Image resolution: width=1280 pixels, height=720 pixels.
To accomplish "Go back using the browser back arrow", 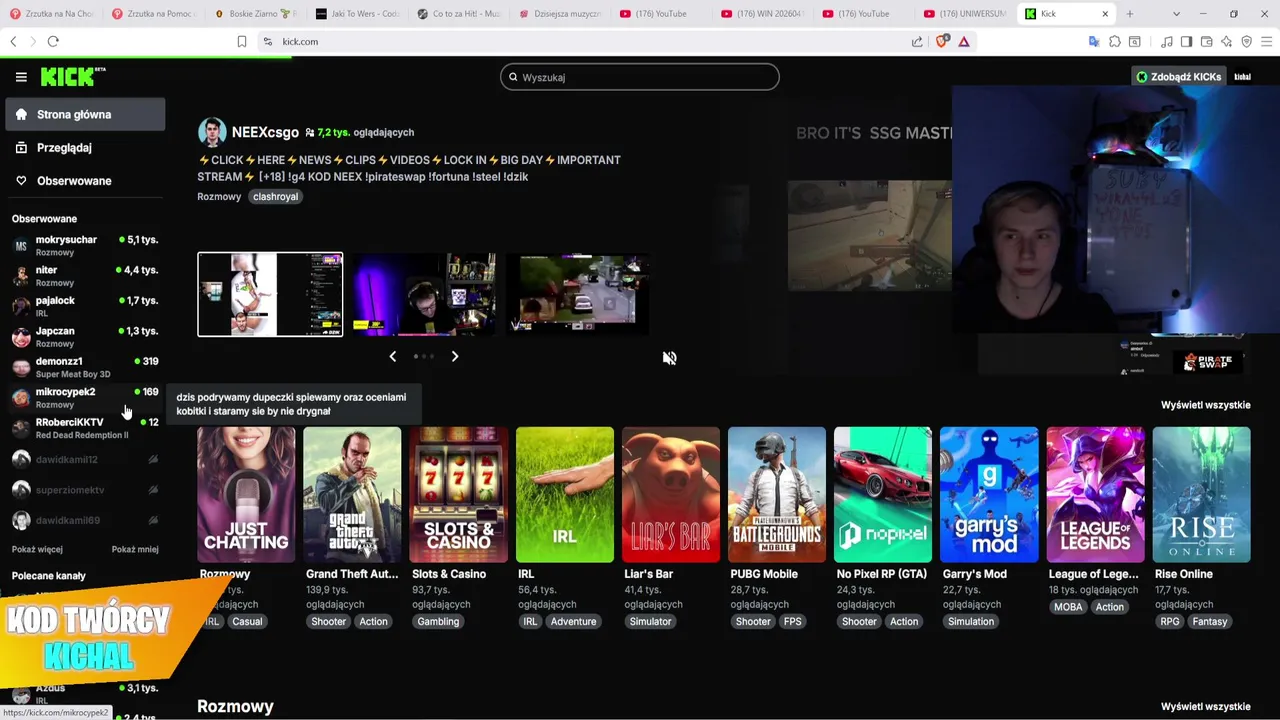I will point(13,41).
